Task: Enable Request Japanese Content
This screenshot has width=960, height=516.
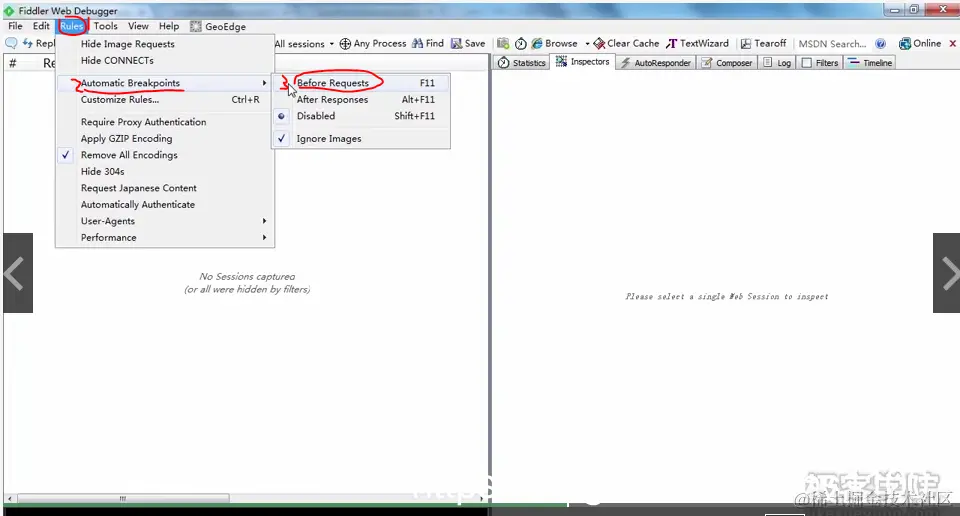Action: pyautogui.click(x=165, y=188)
